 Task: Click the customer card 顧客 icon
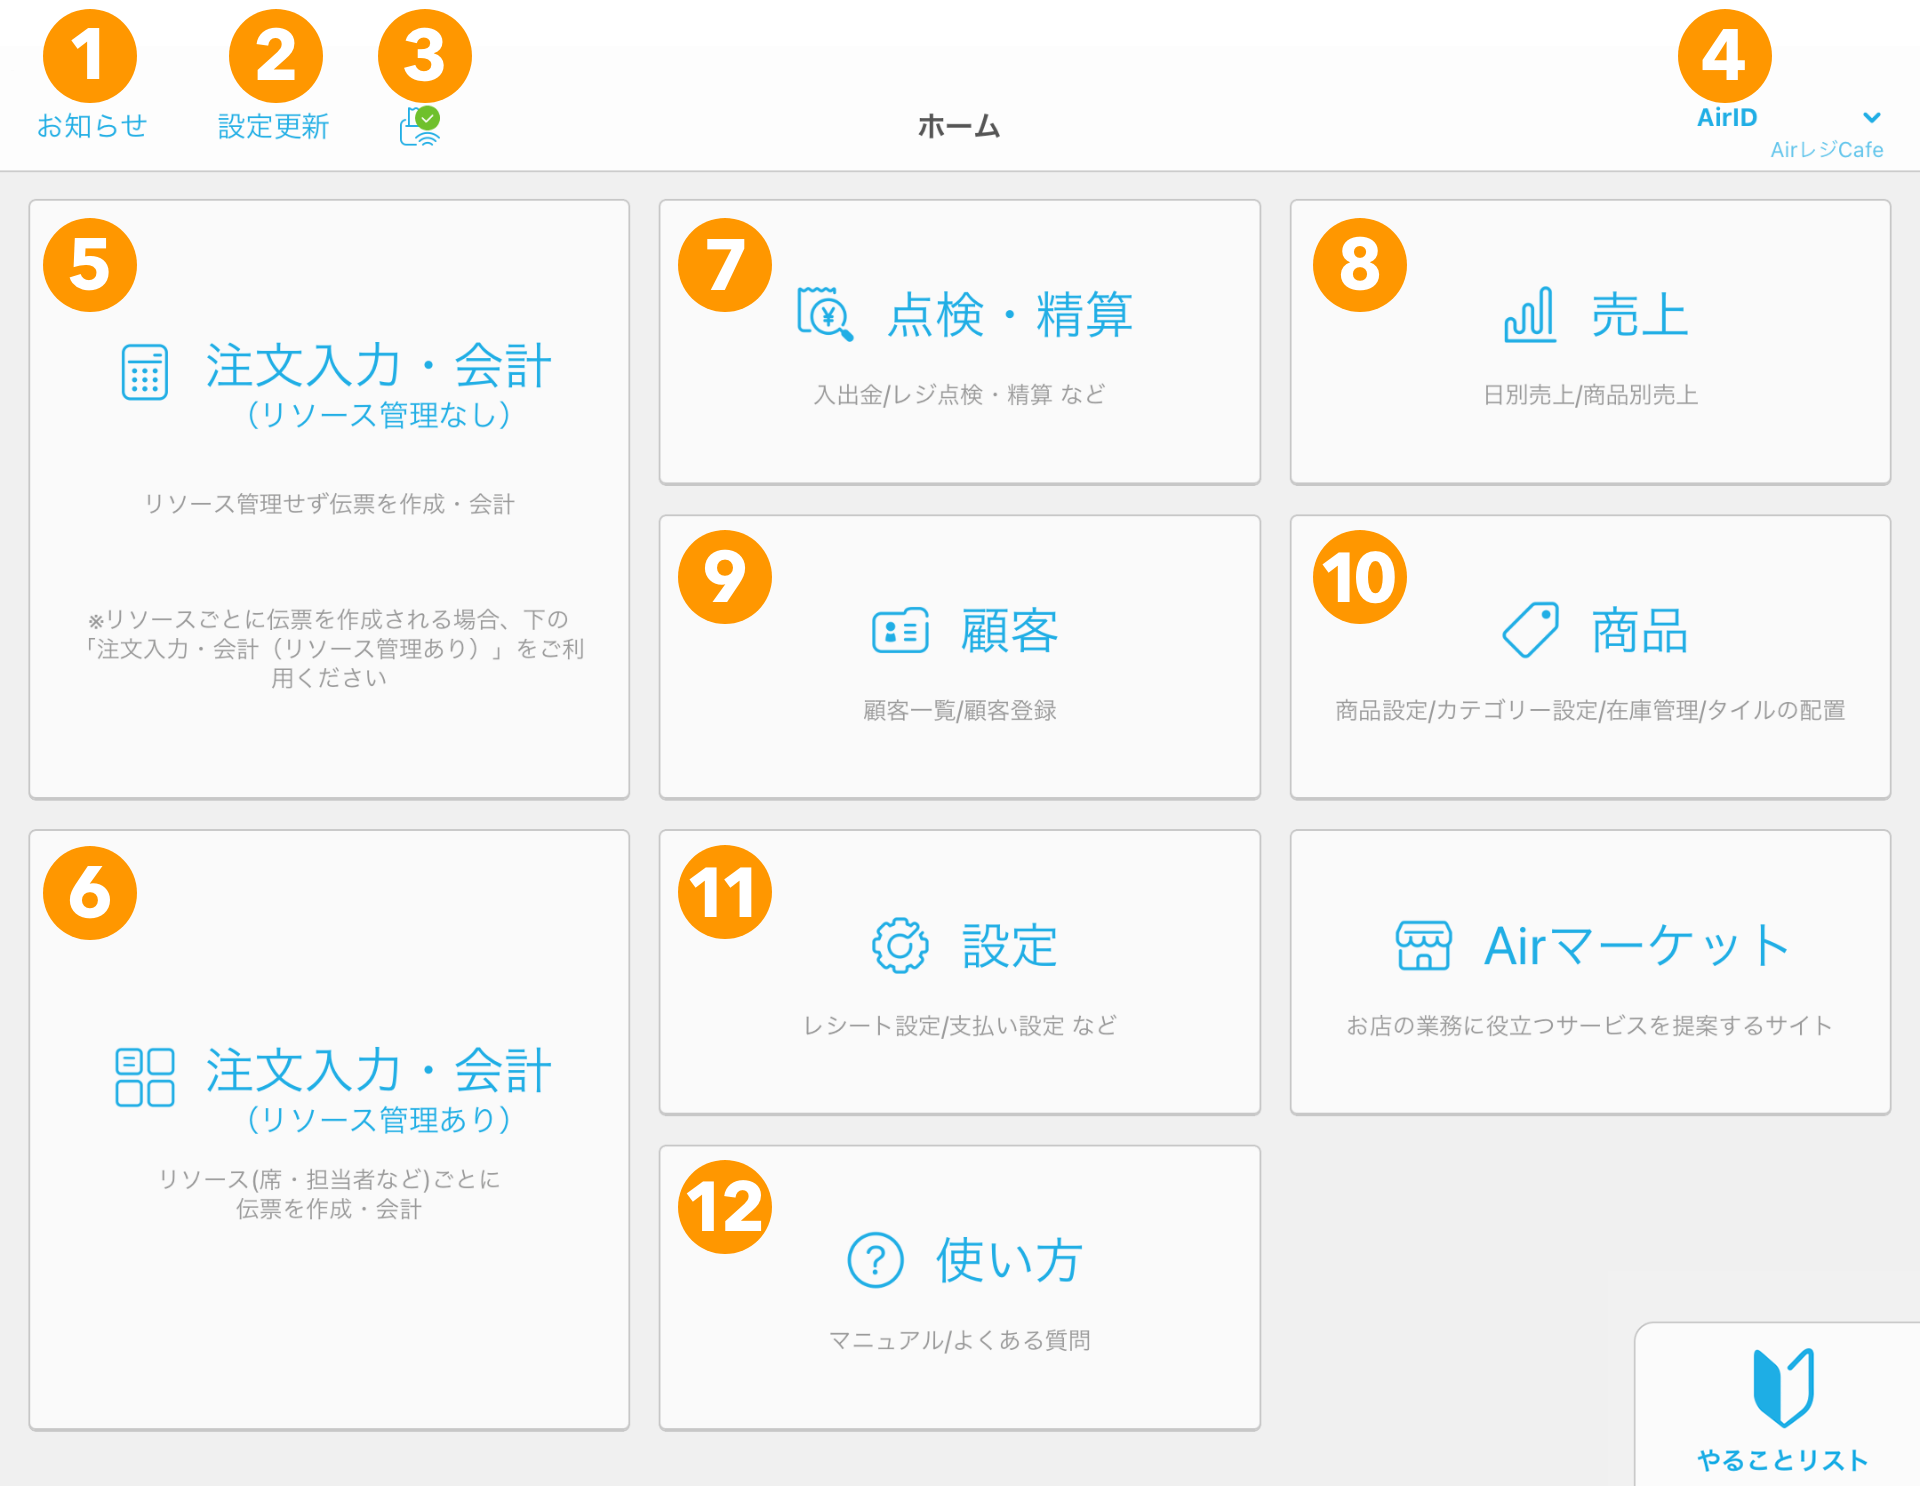(900, 630)
